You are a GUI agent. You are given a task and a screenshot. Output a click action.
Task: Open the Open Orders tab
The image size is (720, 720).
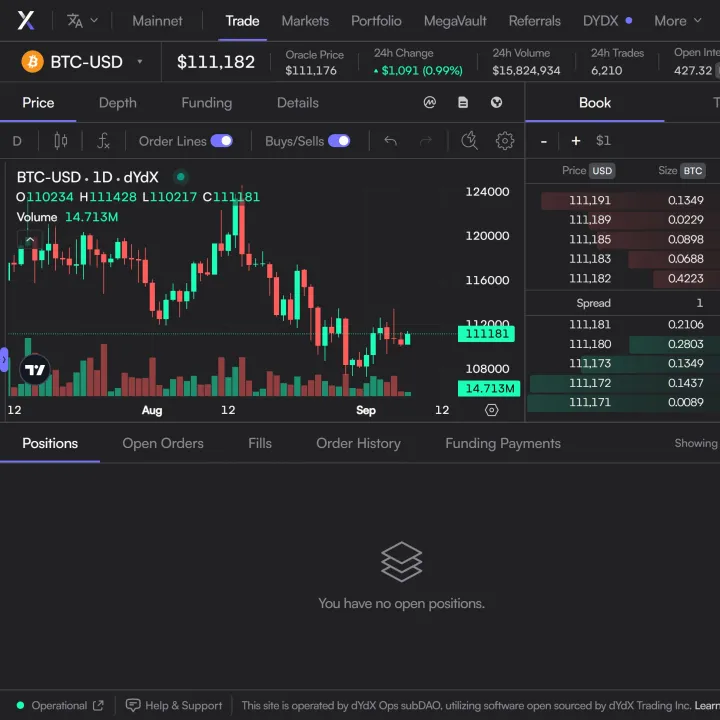tap(163, 443)
